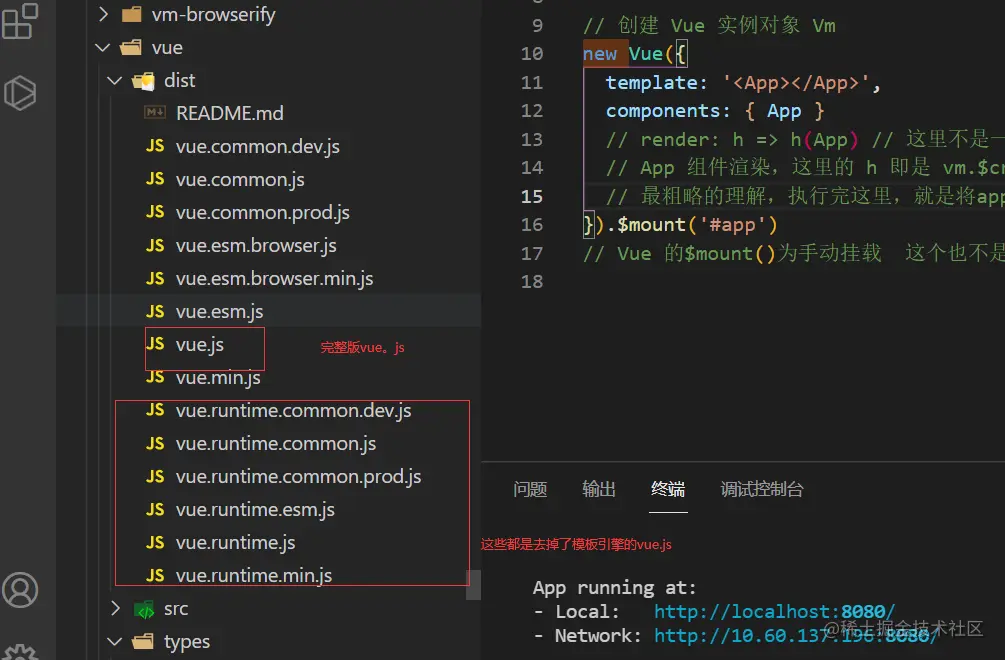Click the types folder icon

143,641
